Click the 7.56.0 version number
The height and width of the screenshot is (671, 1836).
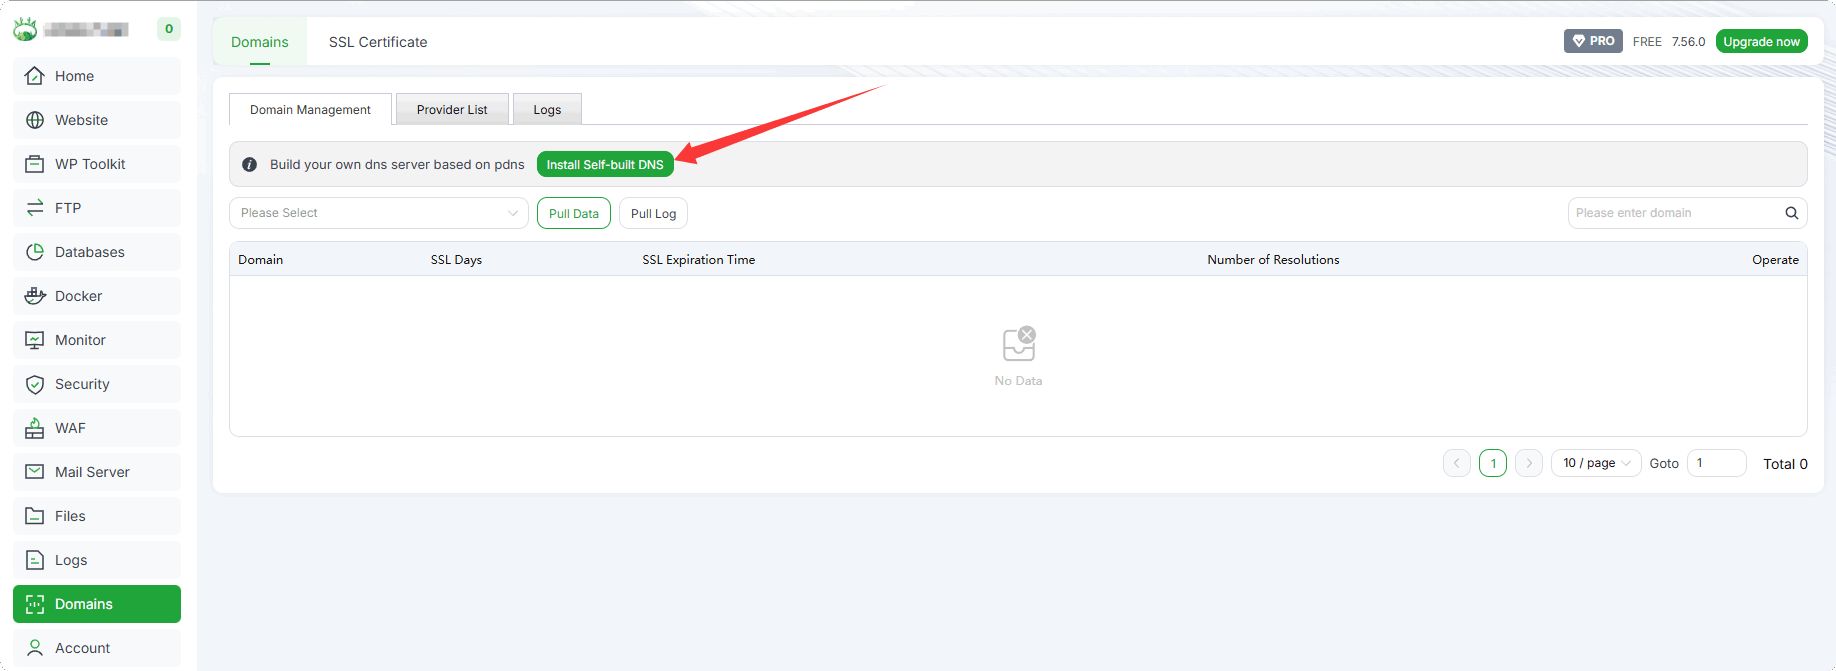1688,42
